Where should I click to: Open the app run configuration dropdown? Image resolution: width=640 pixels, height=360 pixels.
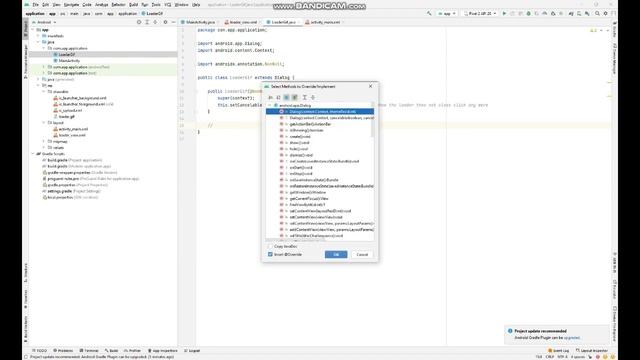pyautogui.click(x=447, y=13)
